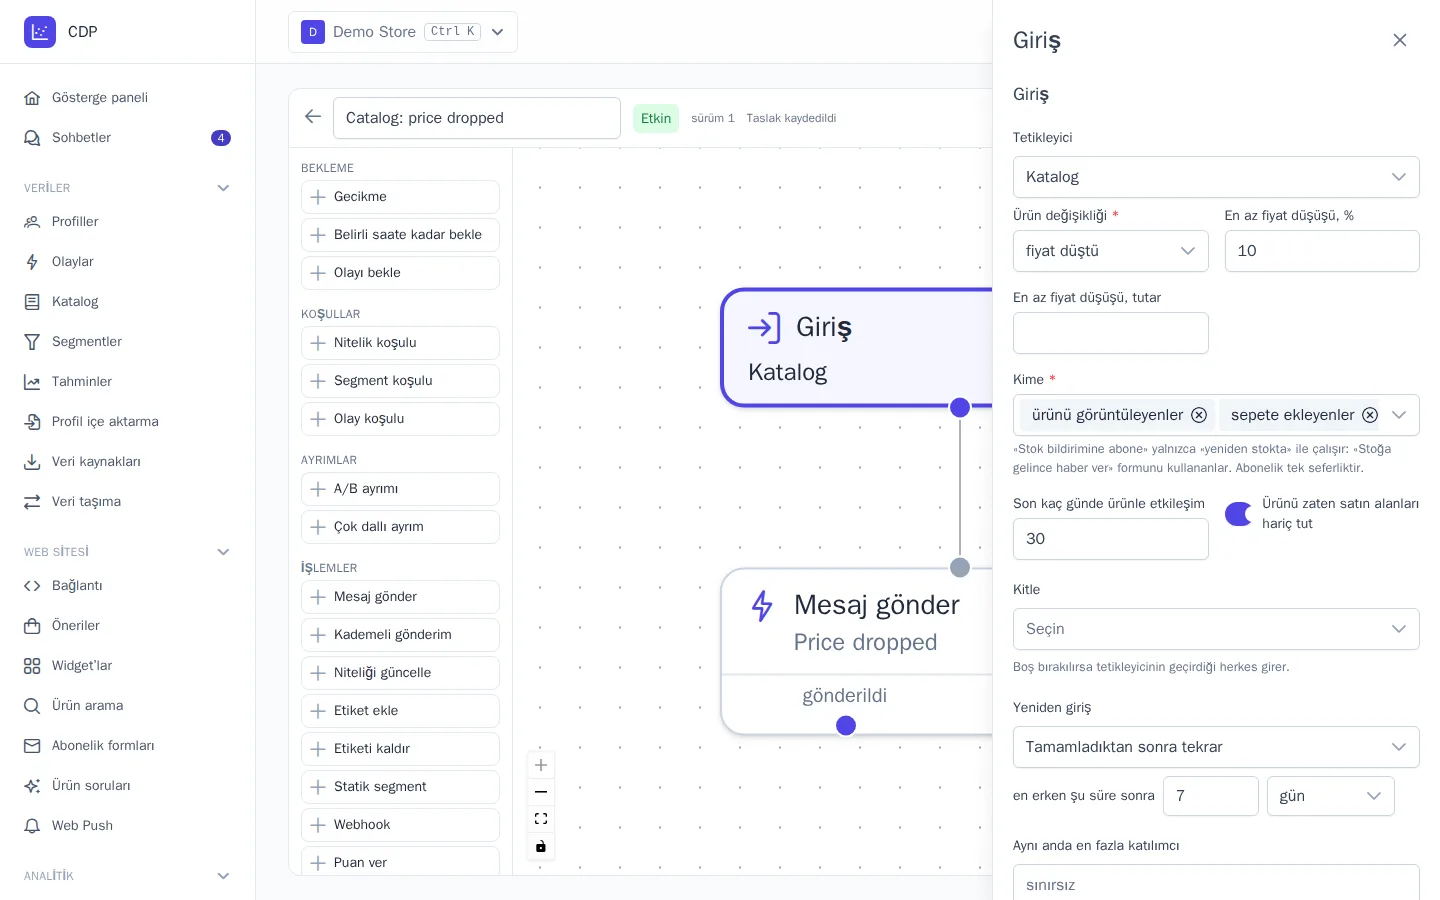Click the lightning icon on the Mesaj gönder node
The height and width of the screenshot is (900, 1440).
(762, 606)
